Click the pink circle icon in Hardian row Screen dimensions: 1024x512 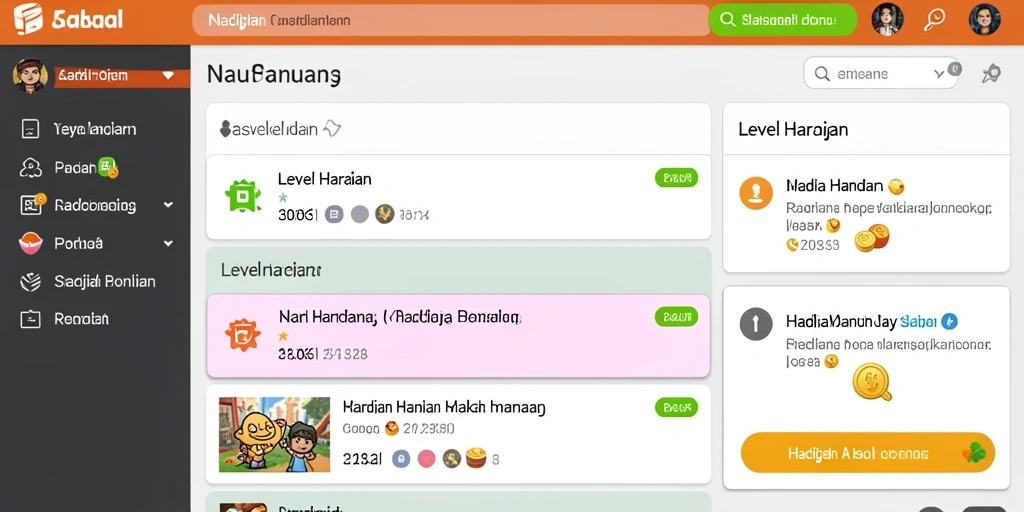426,459
